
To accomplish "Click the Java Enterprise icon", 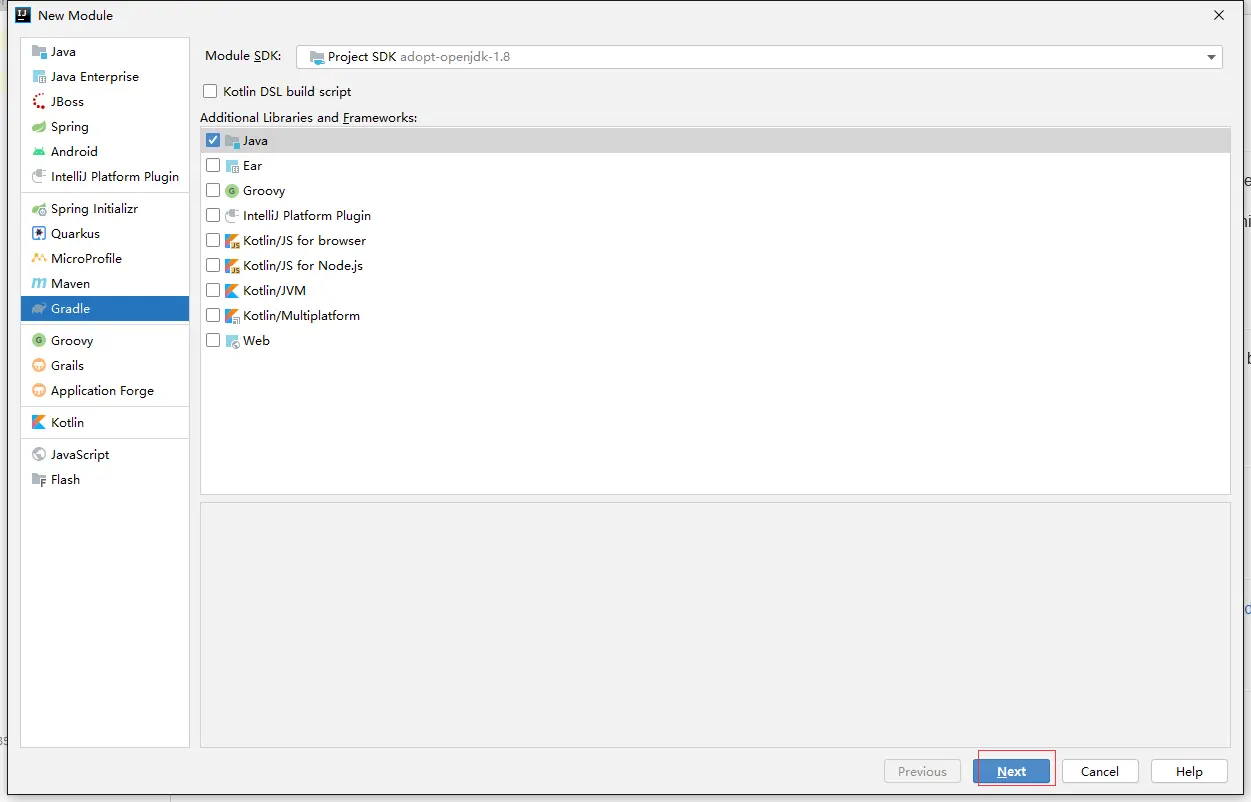I will click(x=39, y=77).
